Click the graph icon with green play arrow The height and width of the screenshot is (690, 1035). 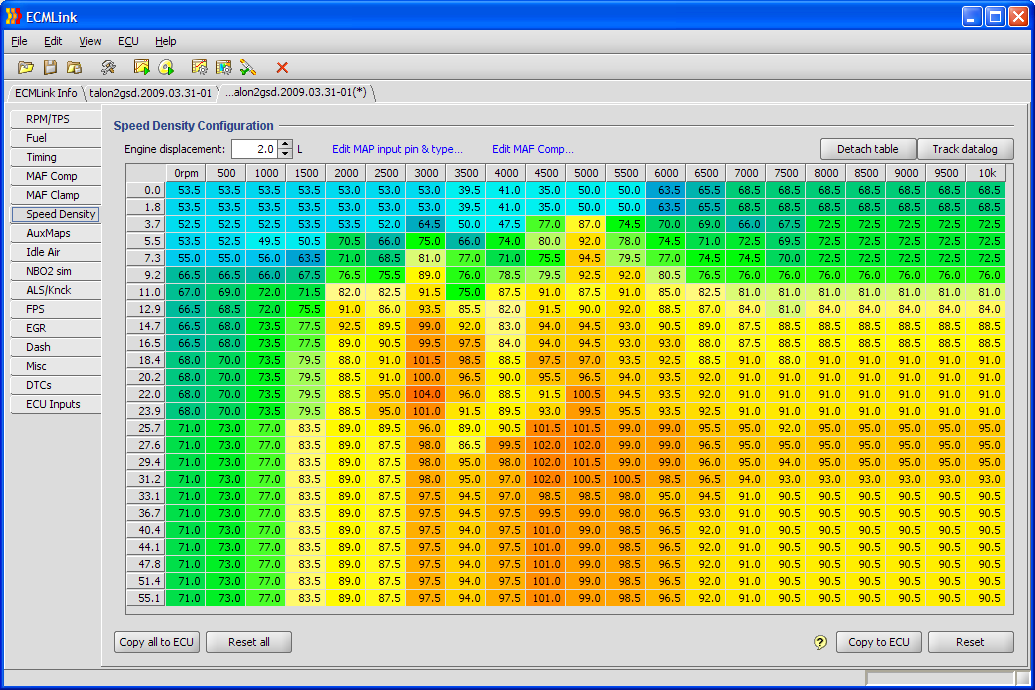pos(142,67)
